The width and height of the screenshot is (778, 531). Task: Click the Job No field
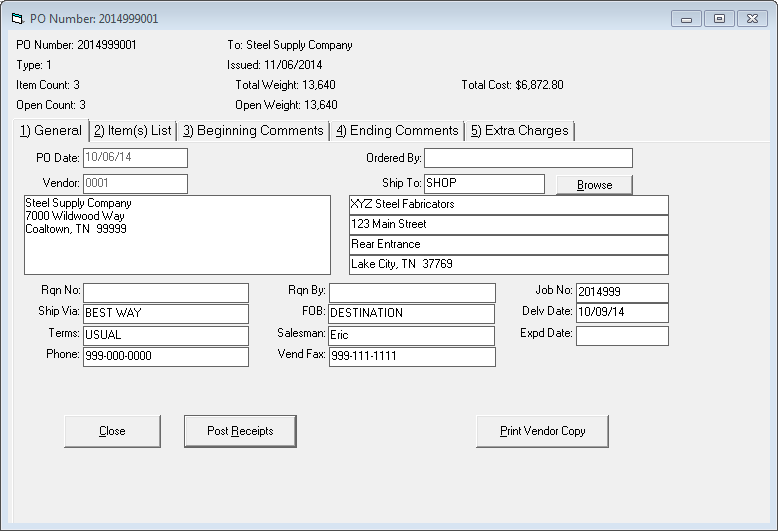621,292
